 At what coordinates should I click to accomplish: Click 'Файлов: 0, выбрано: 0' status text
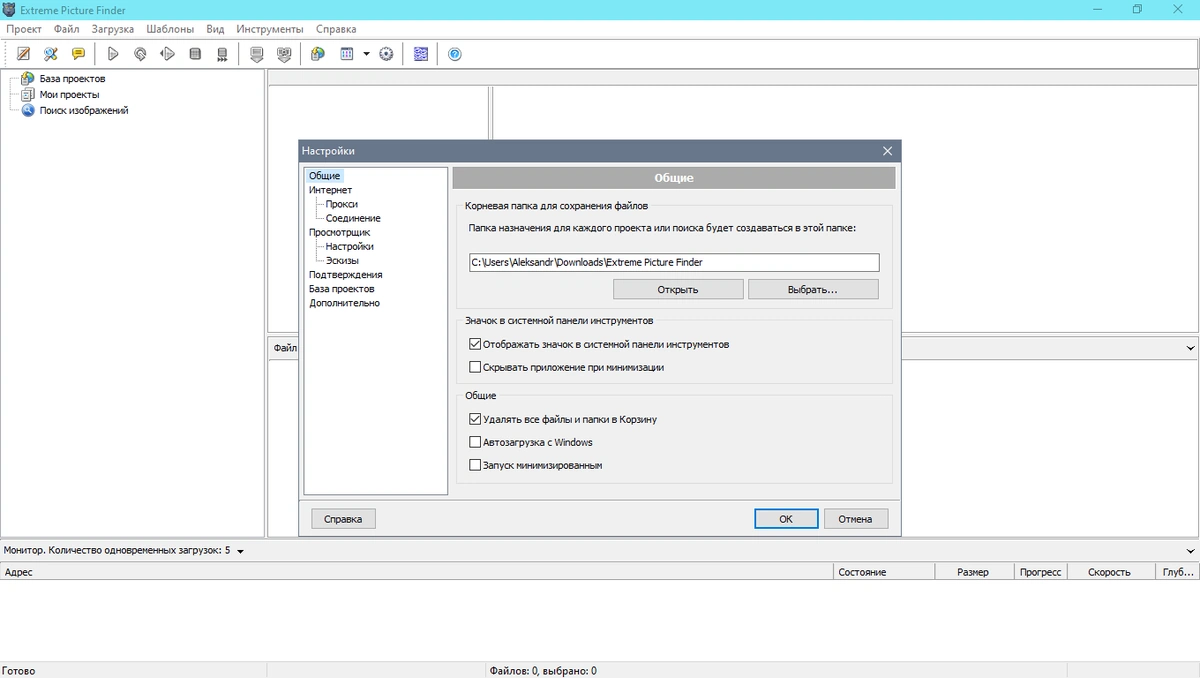544,671
